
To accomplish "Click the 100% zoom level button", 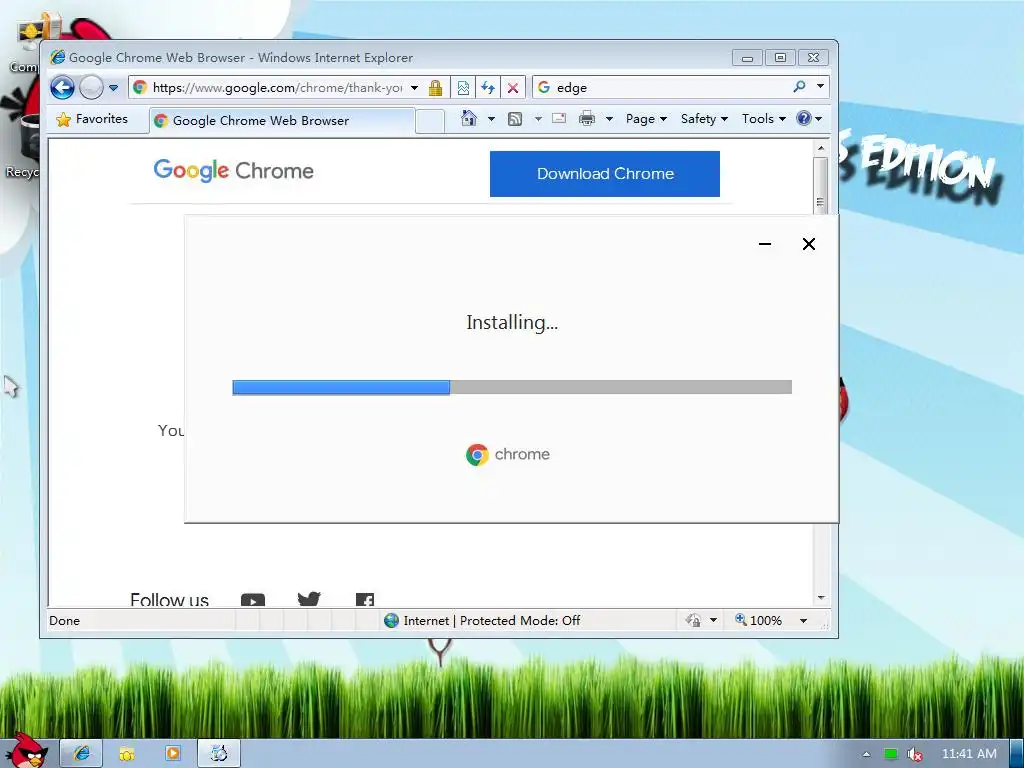I will (x=758, y=620).
